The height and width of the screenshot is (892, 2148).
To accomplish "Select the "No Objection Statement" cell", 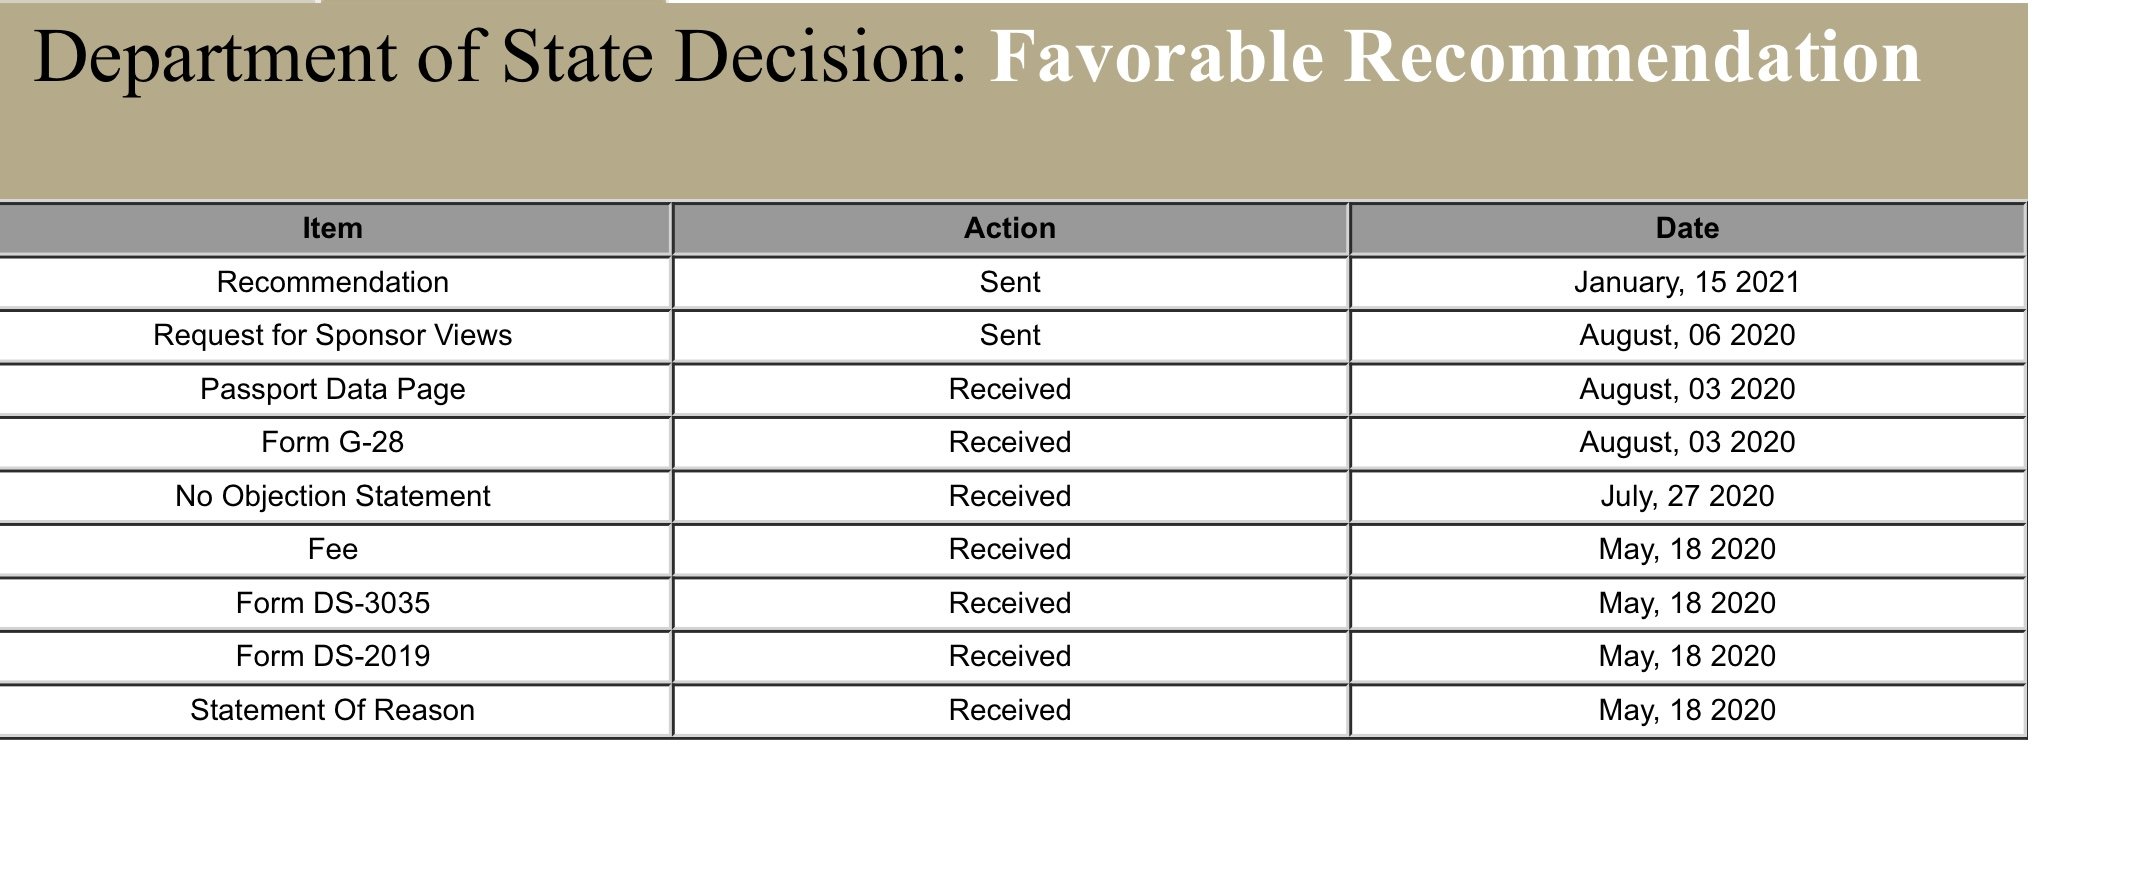I will pyautogui.click(x=332, y=497).
